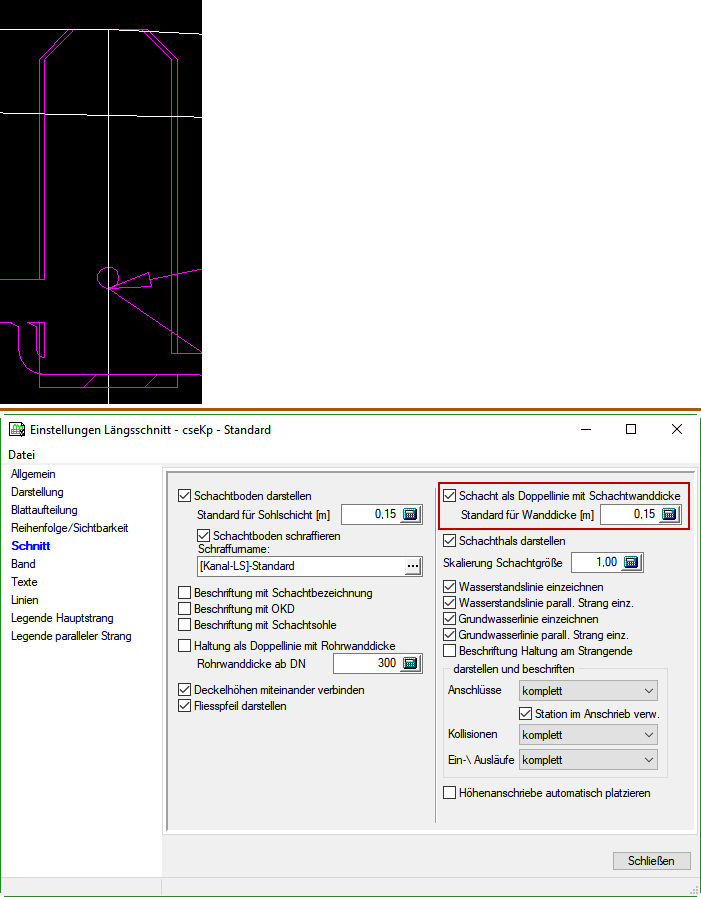Click calculator icon for Rohrwanddicke ab DN
Image resolution: width=701 pixels, height=897 pixels.
point(410,664)
